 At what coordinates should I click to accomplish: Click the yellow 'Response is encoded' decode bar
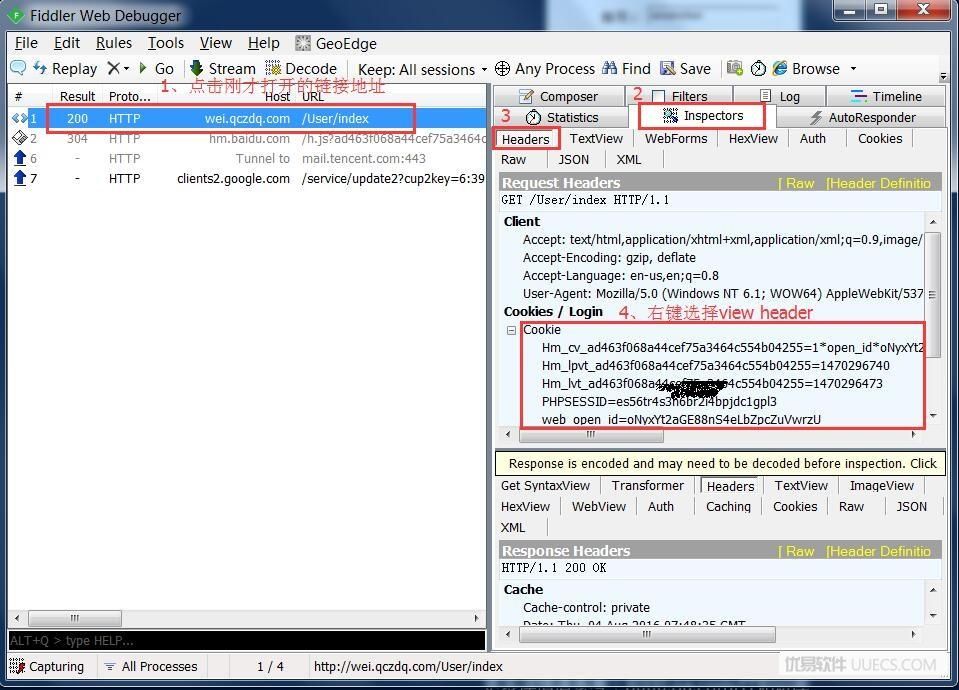click(720, 464)
